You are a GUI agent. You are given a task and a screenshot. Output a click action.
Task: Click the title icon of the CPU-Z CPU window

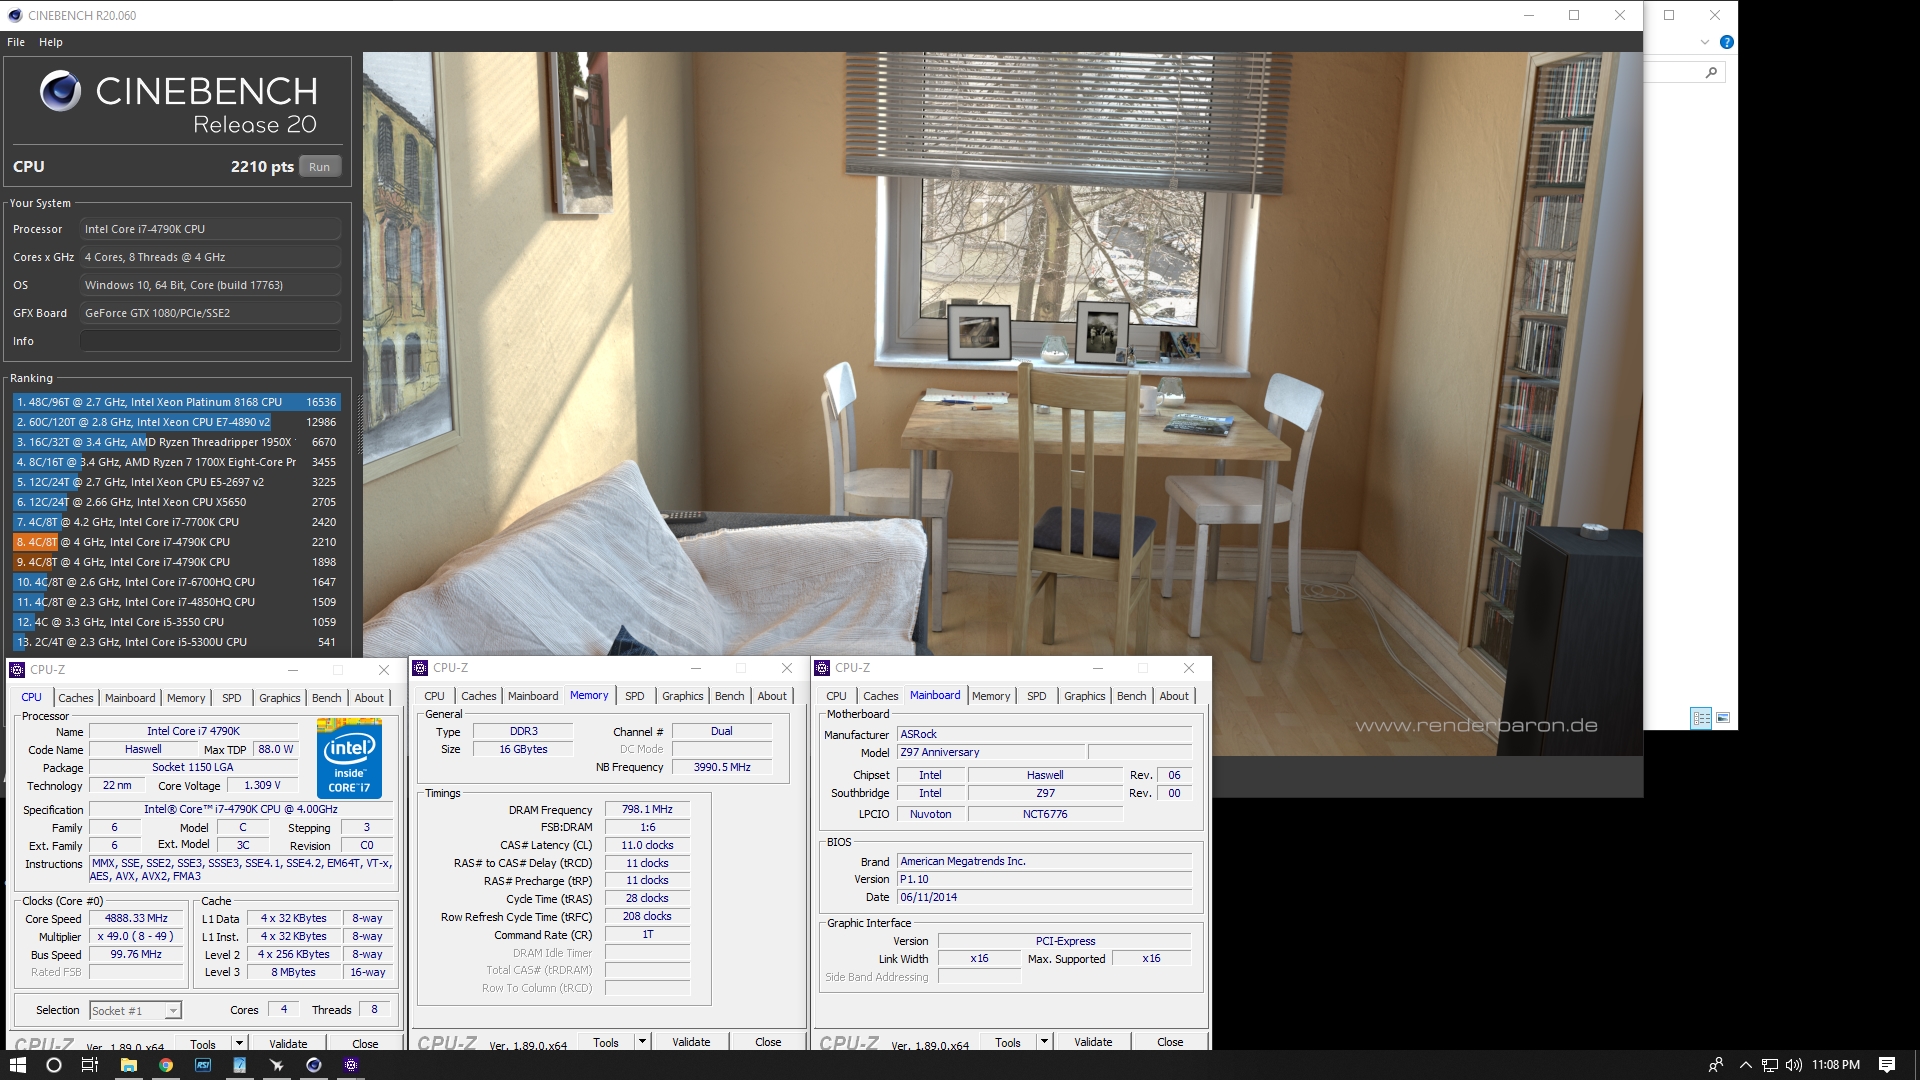[x=18, y=670]
